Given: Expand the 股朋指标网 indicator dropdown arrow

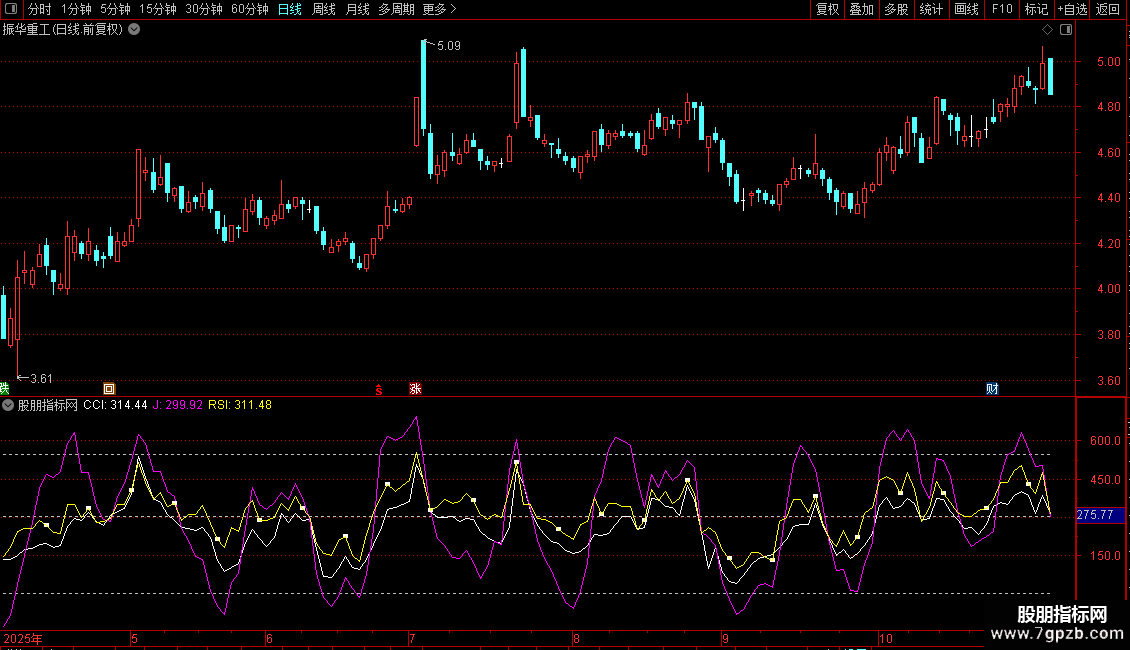Looking at the screenshot, I should point(8,405).
